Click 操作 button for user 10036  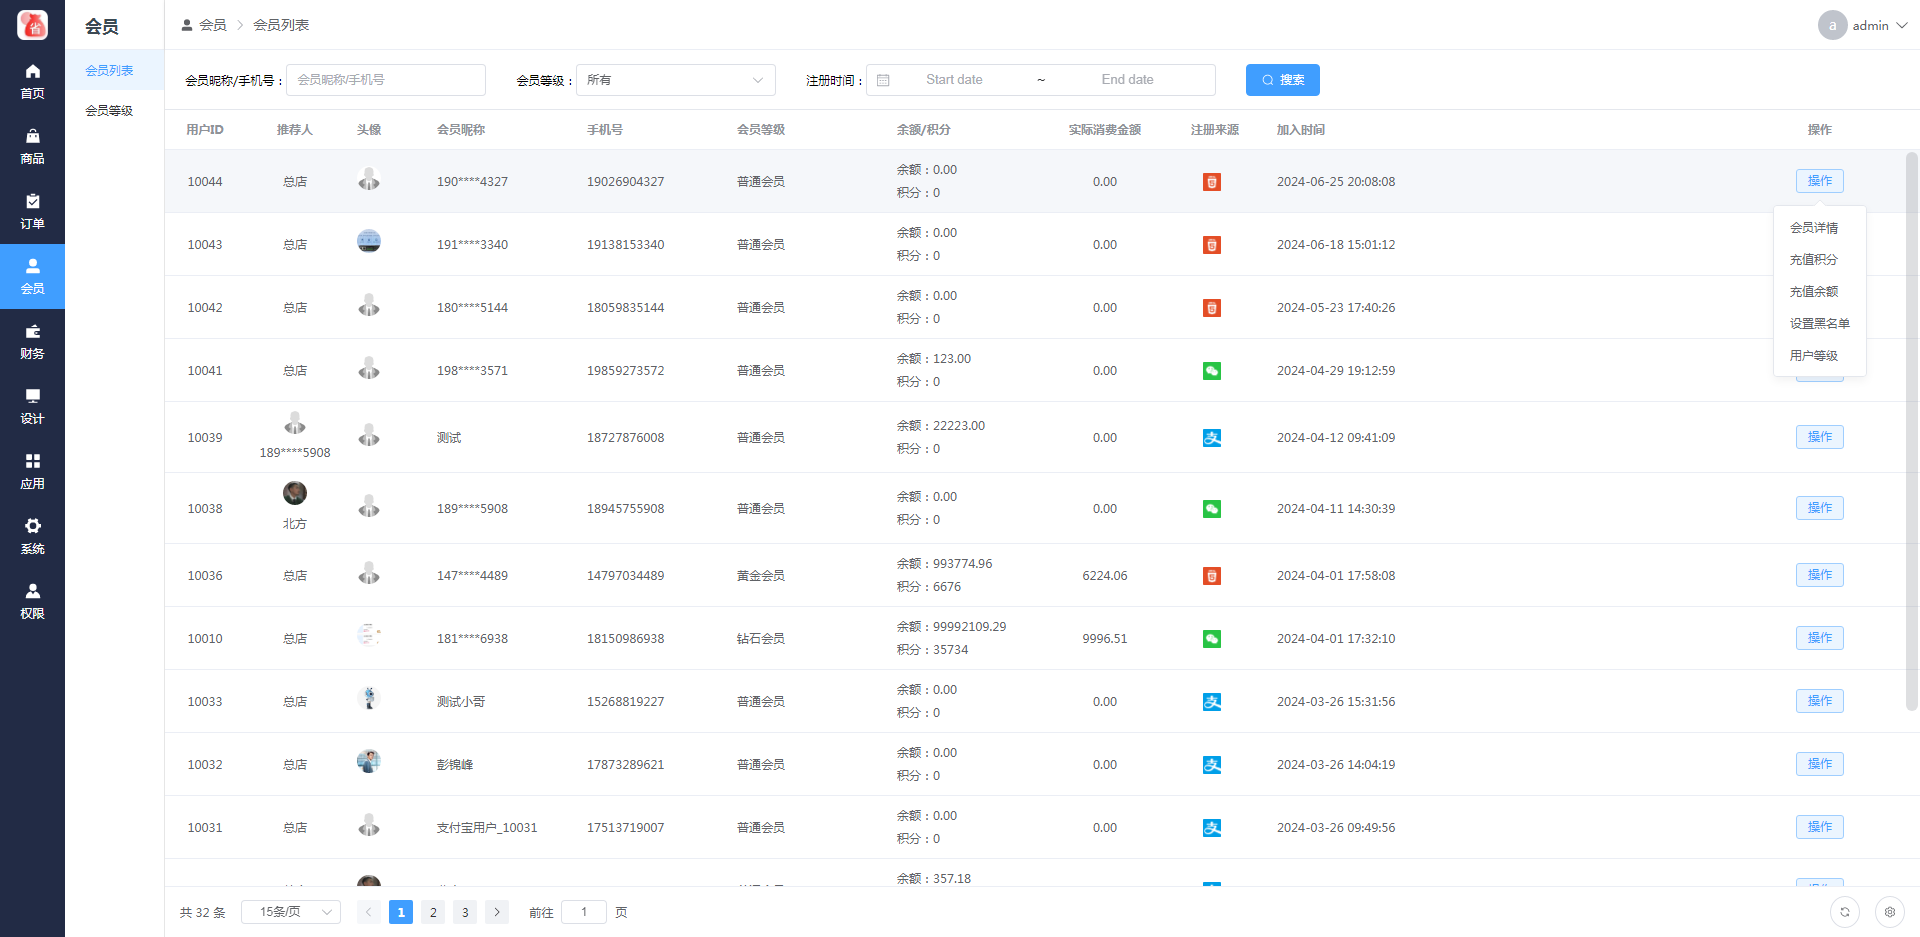click(x=1819, y=575)
